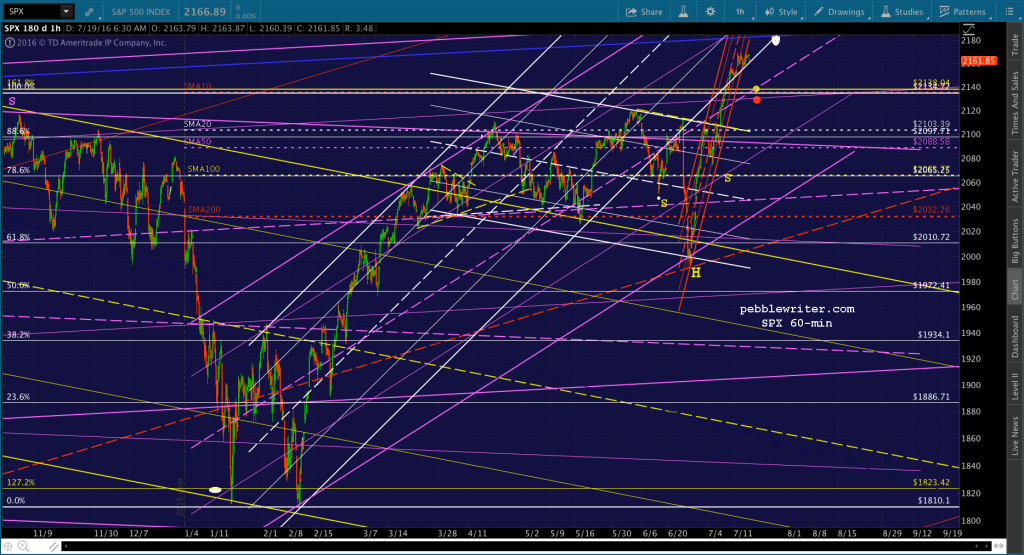Open the Trade sidebar tab

pos(1015,44)
